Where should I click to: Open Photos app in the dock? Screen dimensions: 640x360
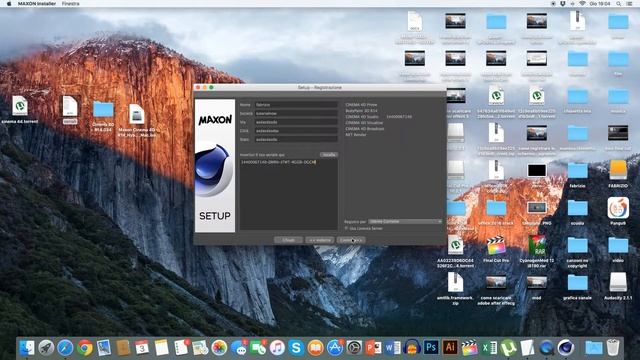pos(219,348)
